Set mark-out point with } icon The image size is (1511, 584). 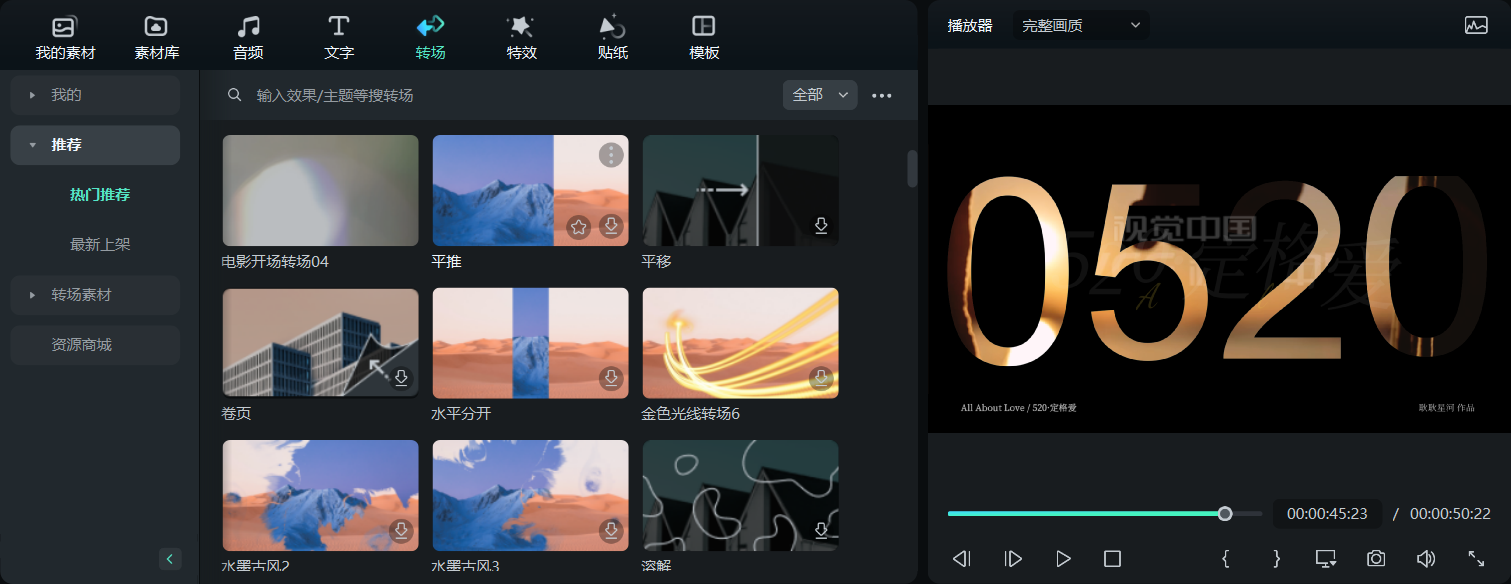1276,559
